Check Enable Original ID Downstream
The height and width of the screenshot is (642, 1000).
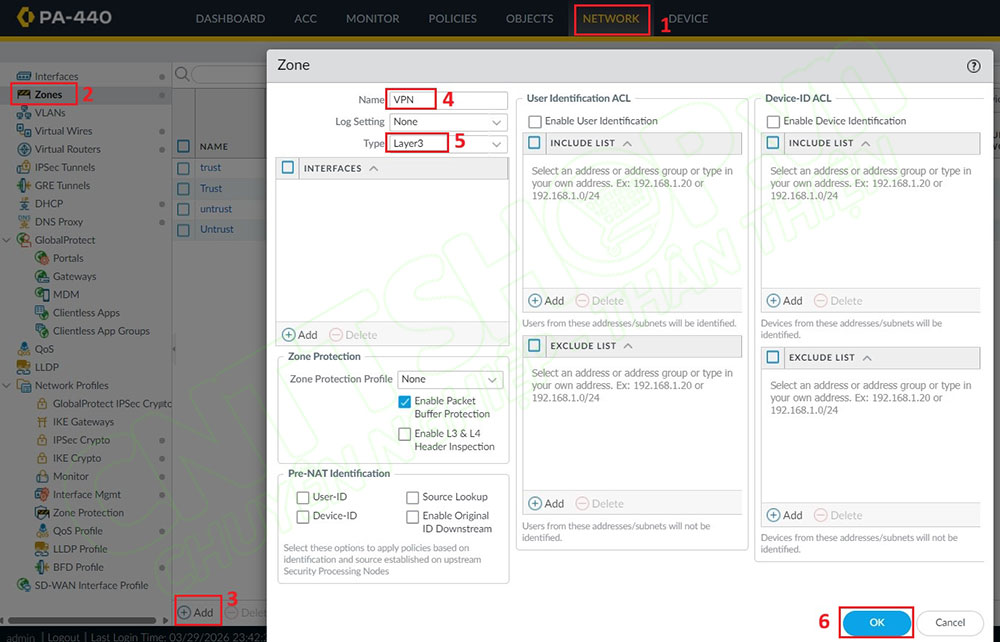pyautogui.click(x=413, y=516)
